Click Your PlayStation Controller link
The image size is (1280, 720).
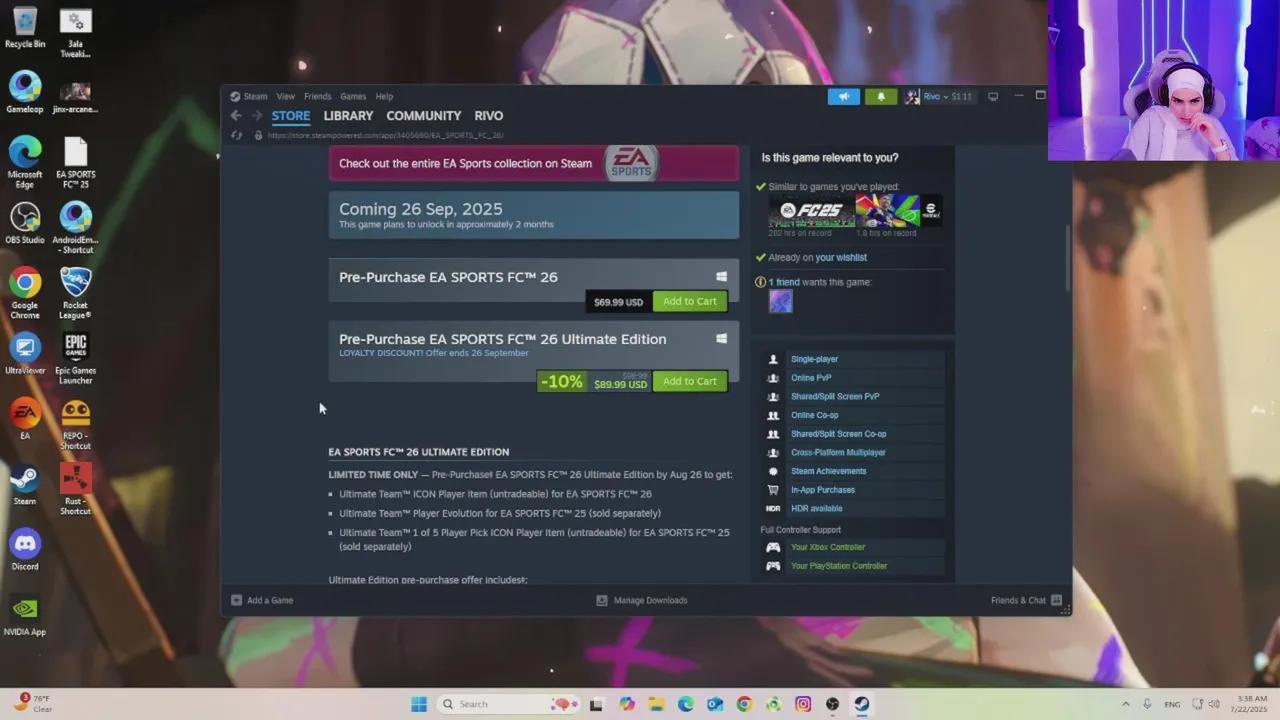839,566
